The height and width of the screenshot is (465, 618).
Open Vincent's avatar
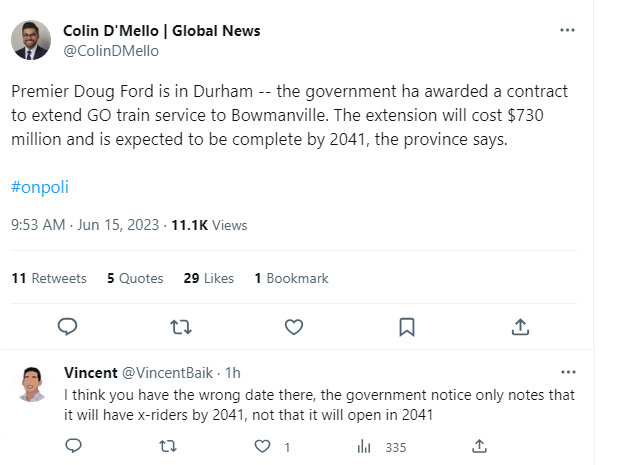(x=32, y=383)
